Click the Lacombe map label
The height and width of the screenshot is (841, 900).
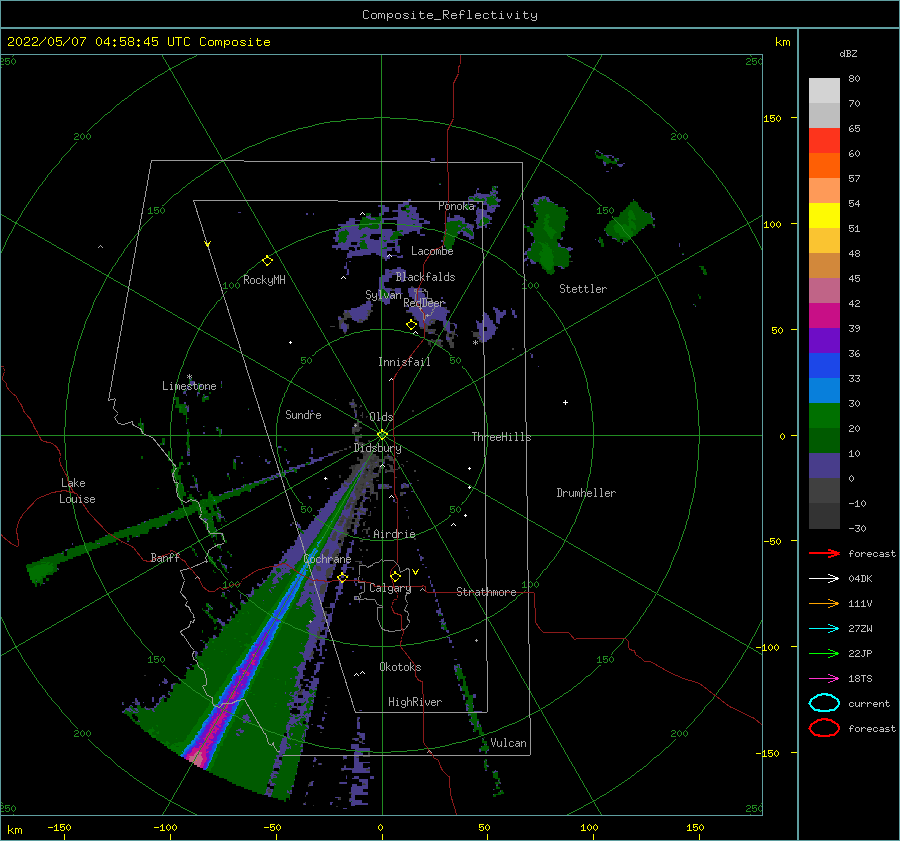432,251
